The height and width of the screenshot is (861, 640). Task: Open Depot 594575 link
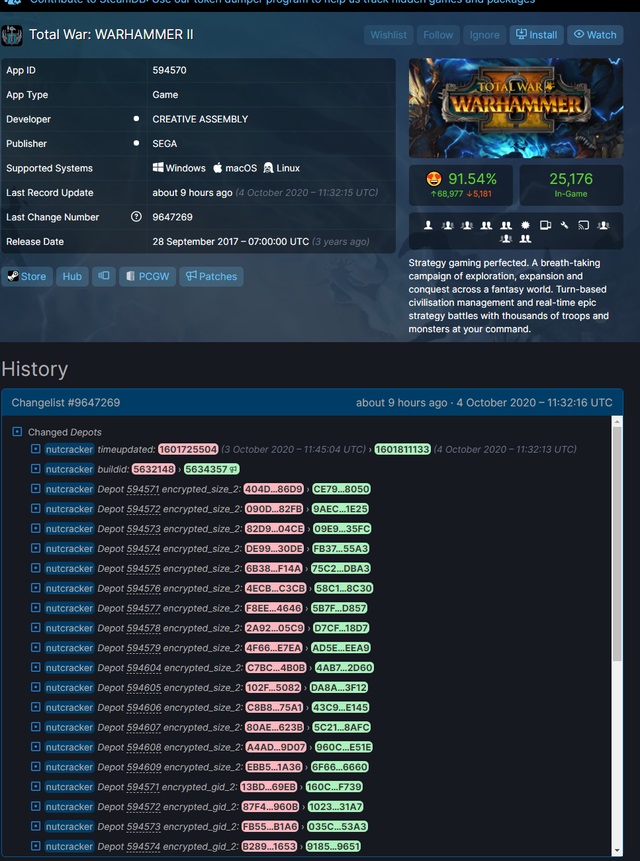pyautogui.click(x=143, y=568)
